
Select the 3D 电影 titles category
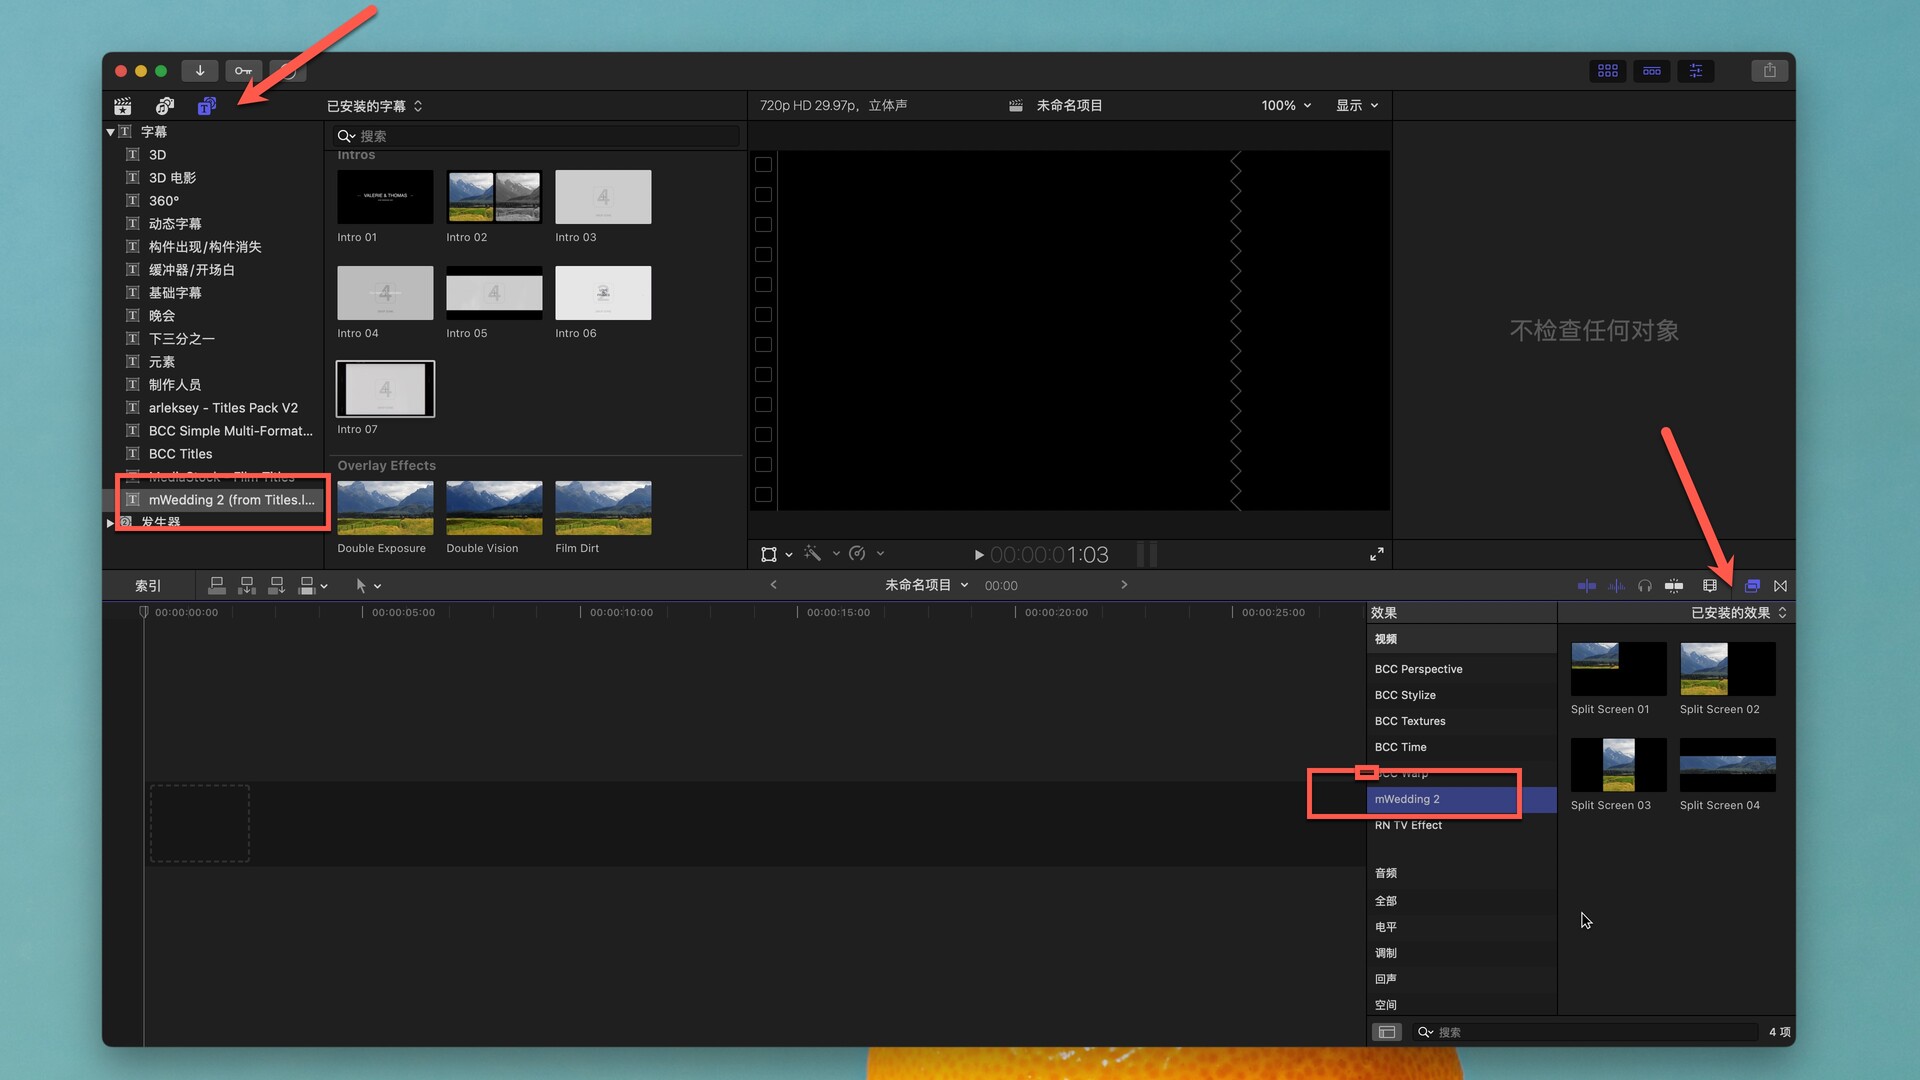click(x=172, y=178)
